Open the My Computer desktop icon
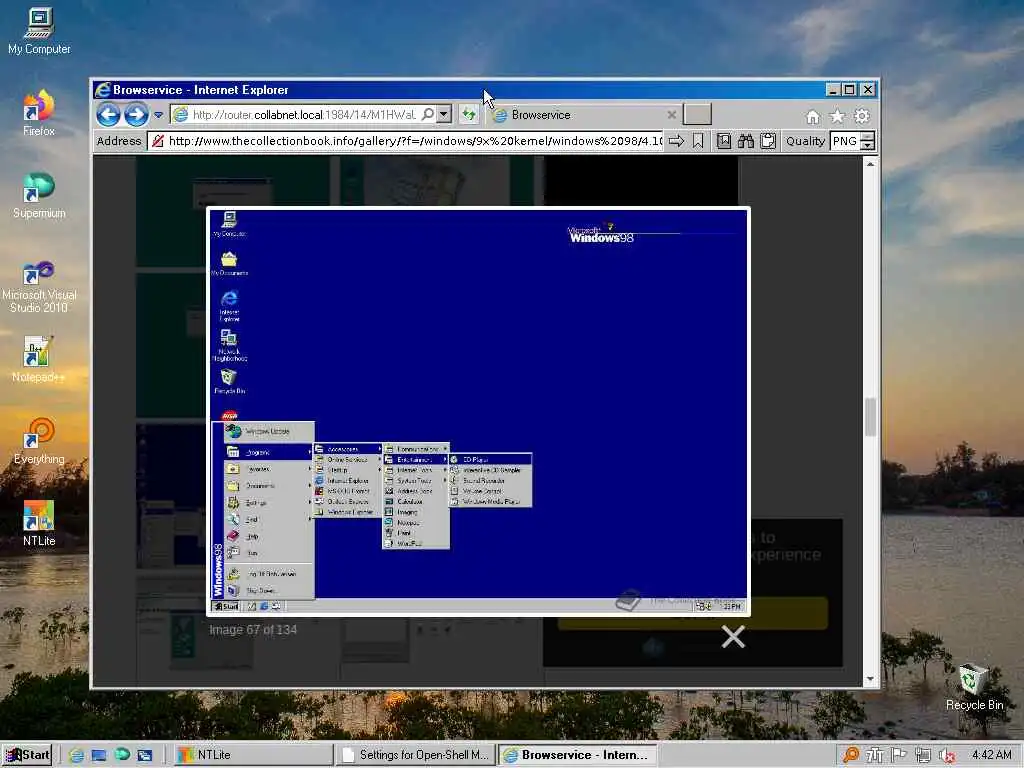 click(x=39, y=31)
